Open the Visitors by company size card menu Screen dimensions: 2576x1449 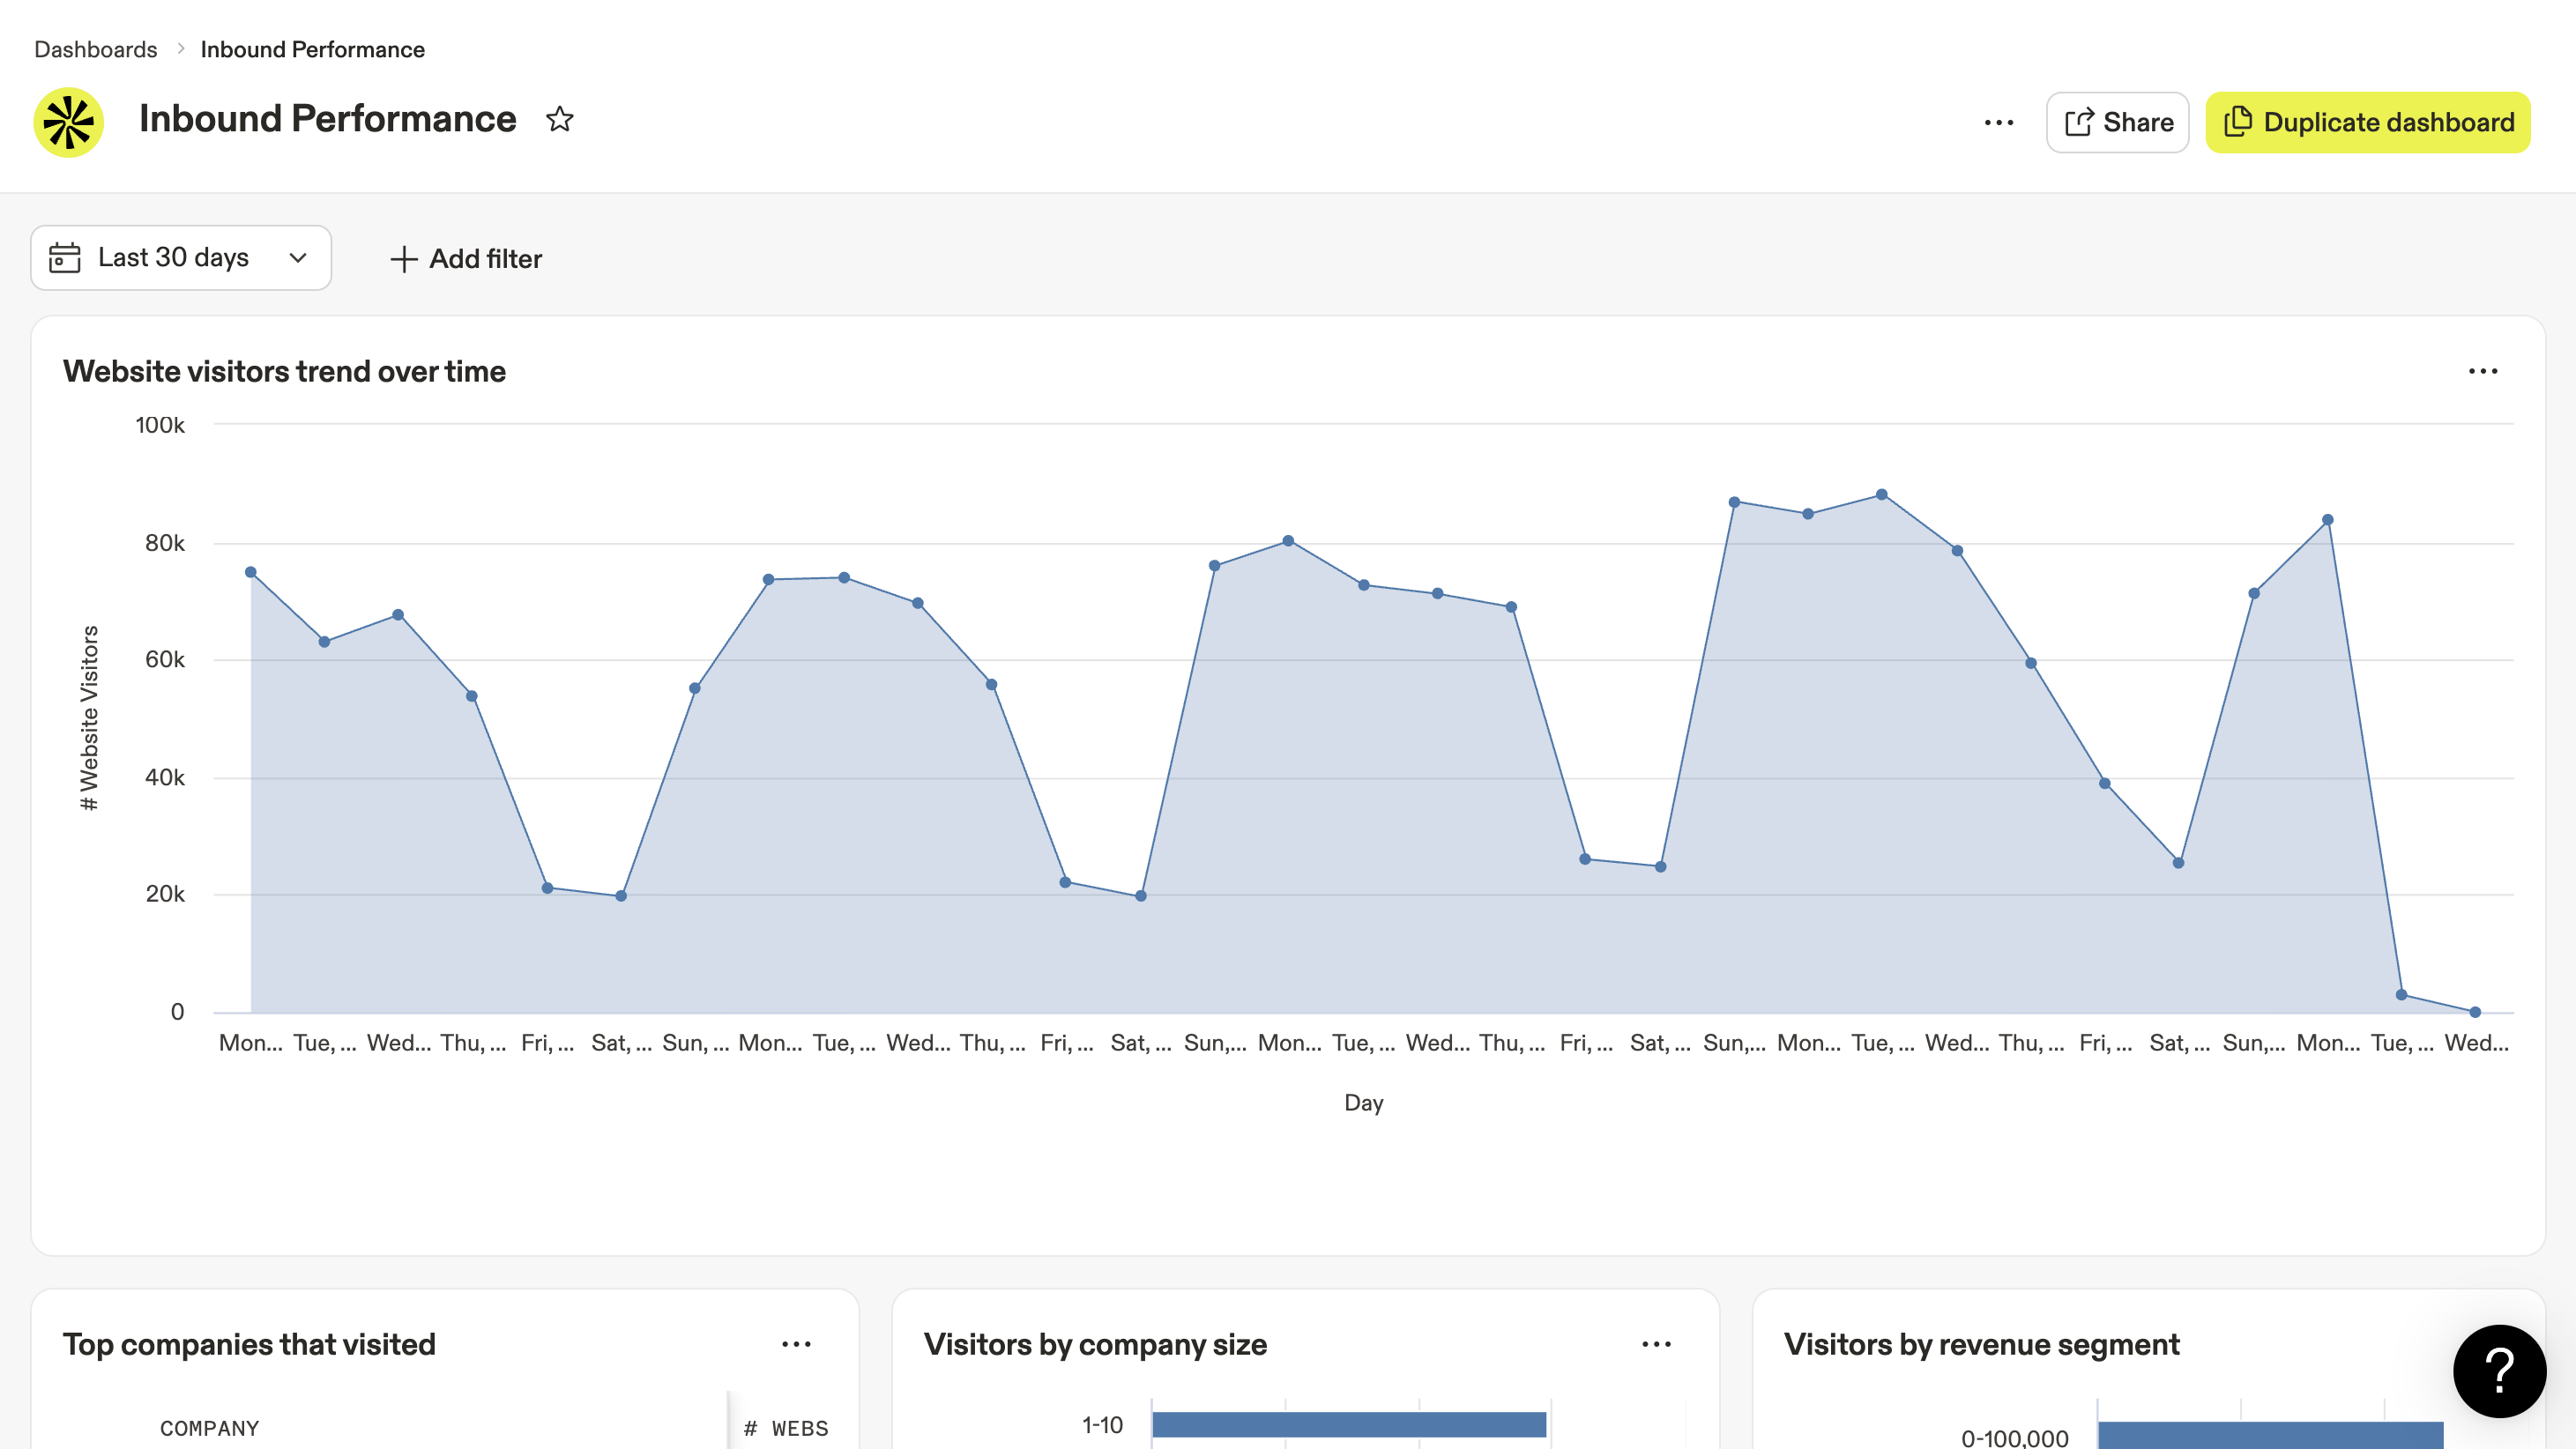(1656, 1343)
